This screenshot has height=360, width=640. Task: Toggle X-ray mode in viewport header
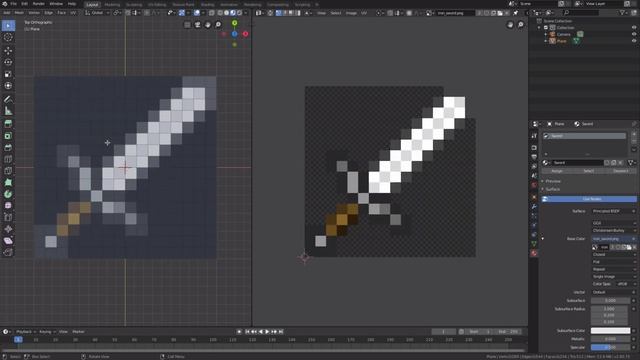211,13
